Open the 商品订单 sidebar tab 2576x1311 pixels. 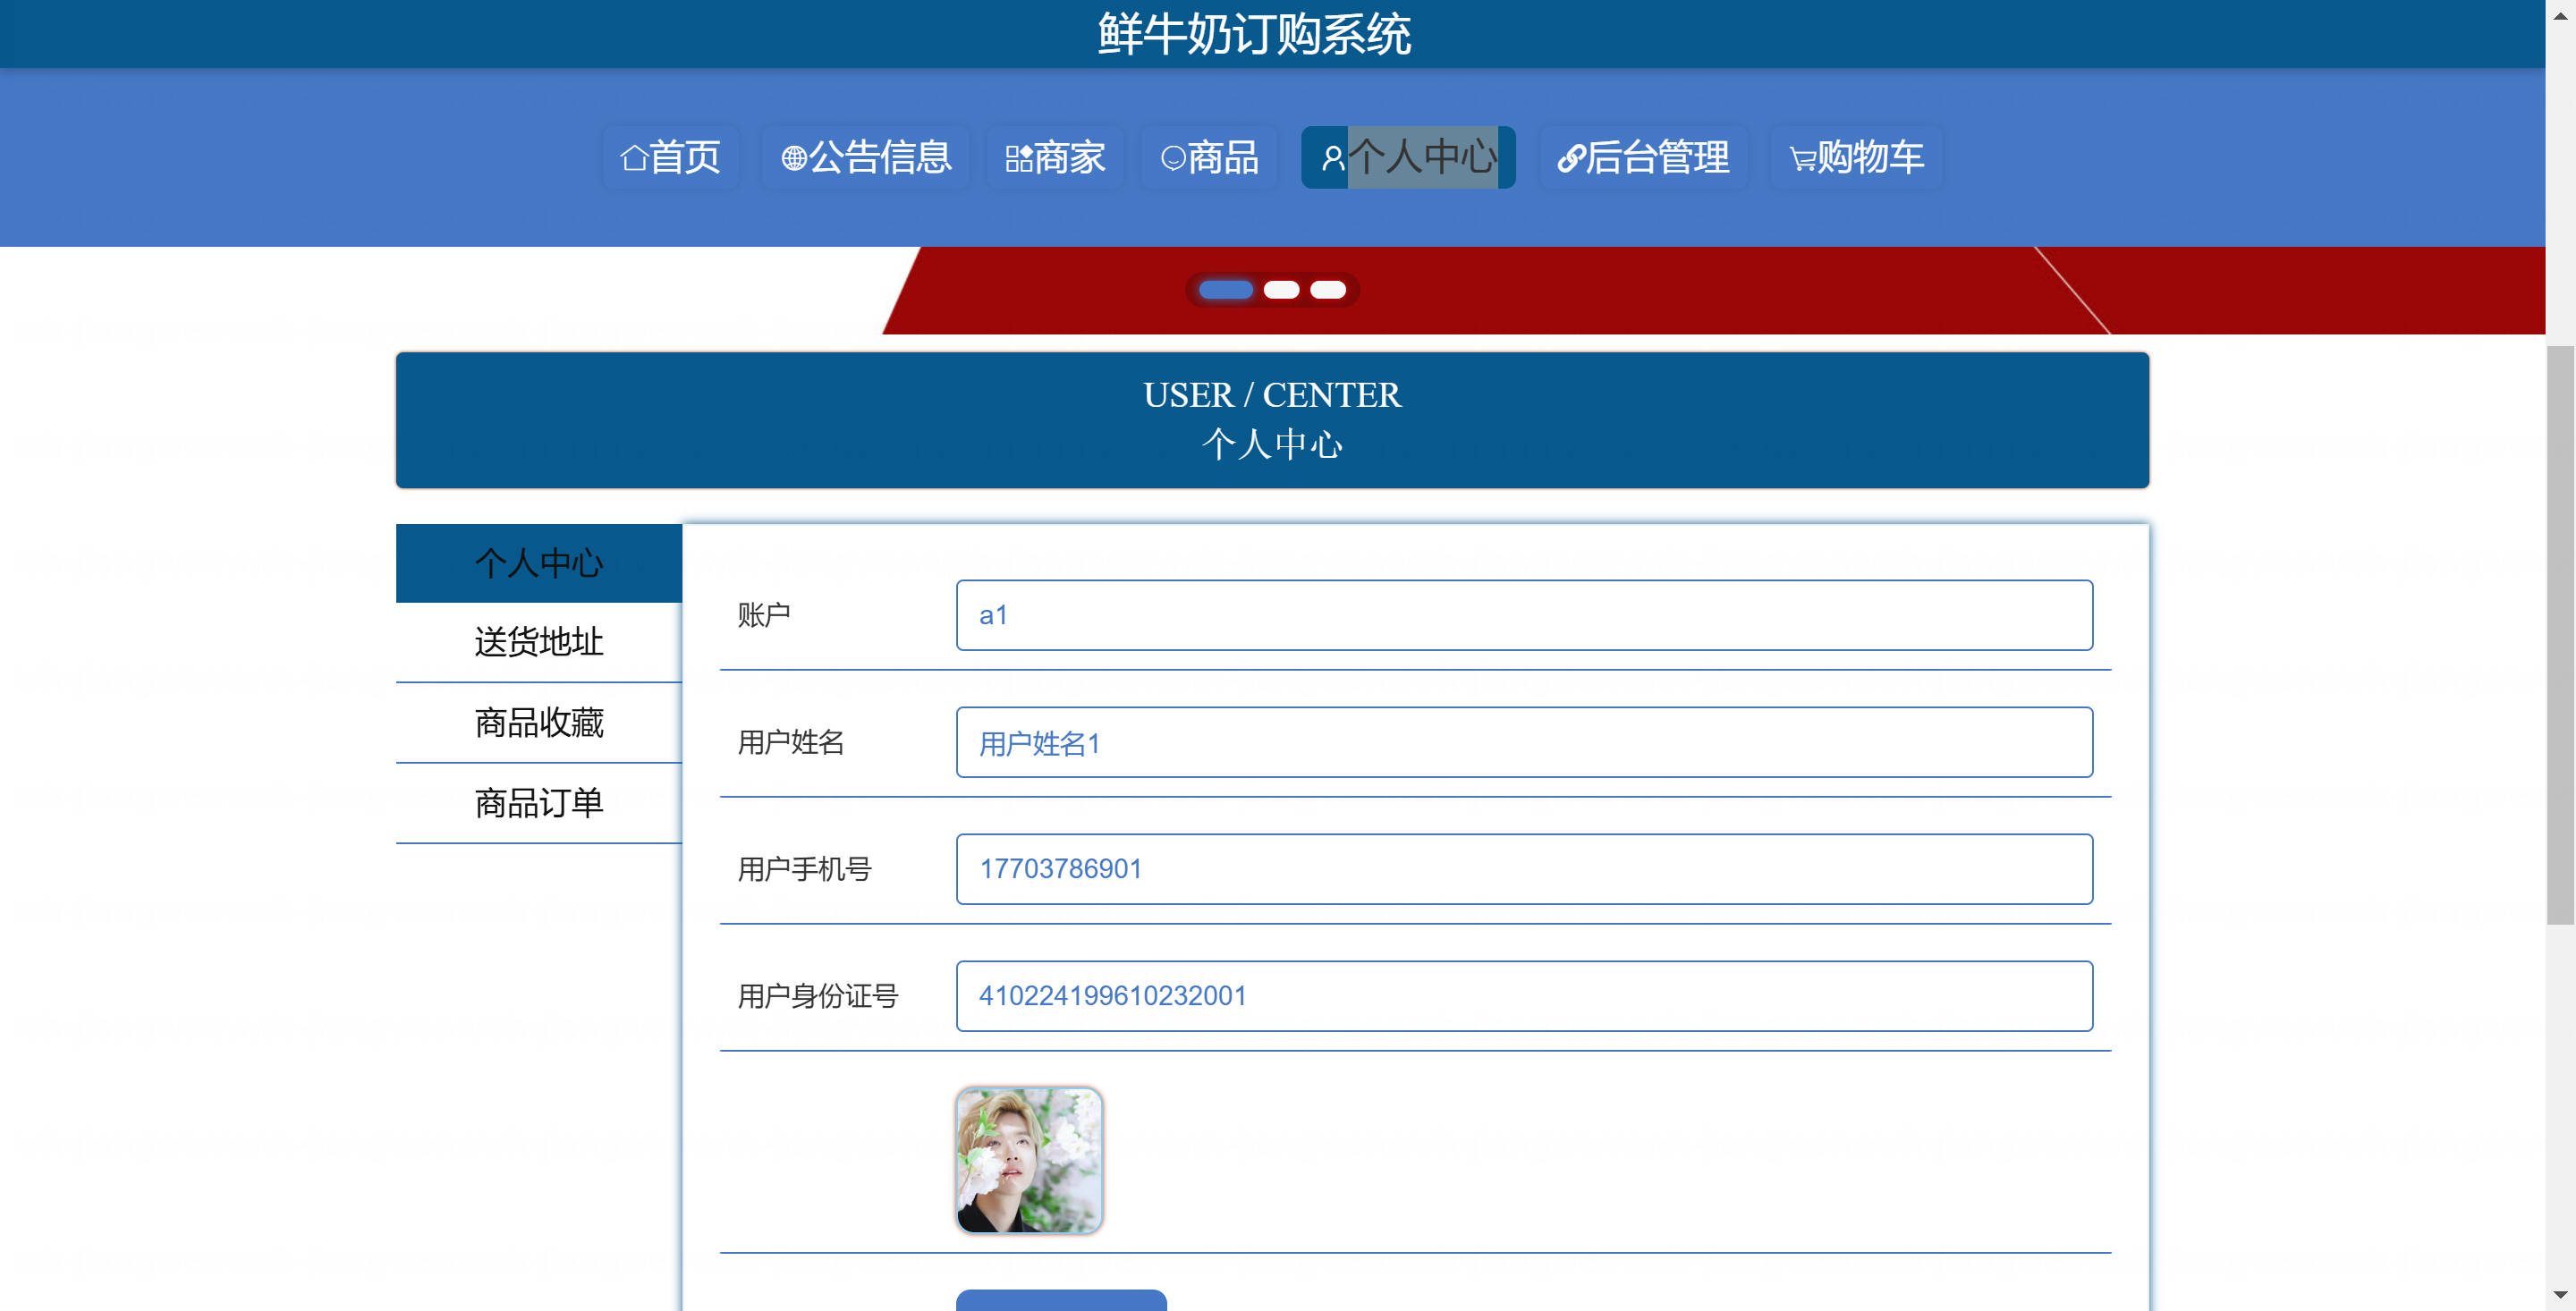pos(539,803)
